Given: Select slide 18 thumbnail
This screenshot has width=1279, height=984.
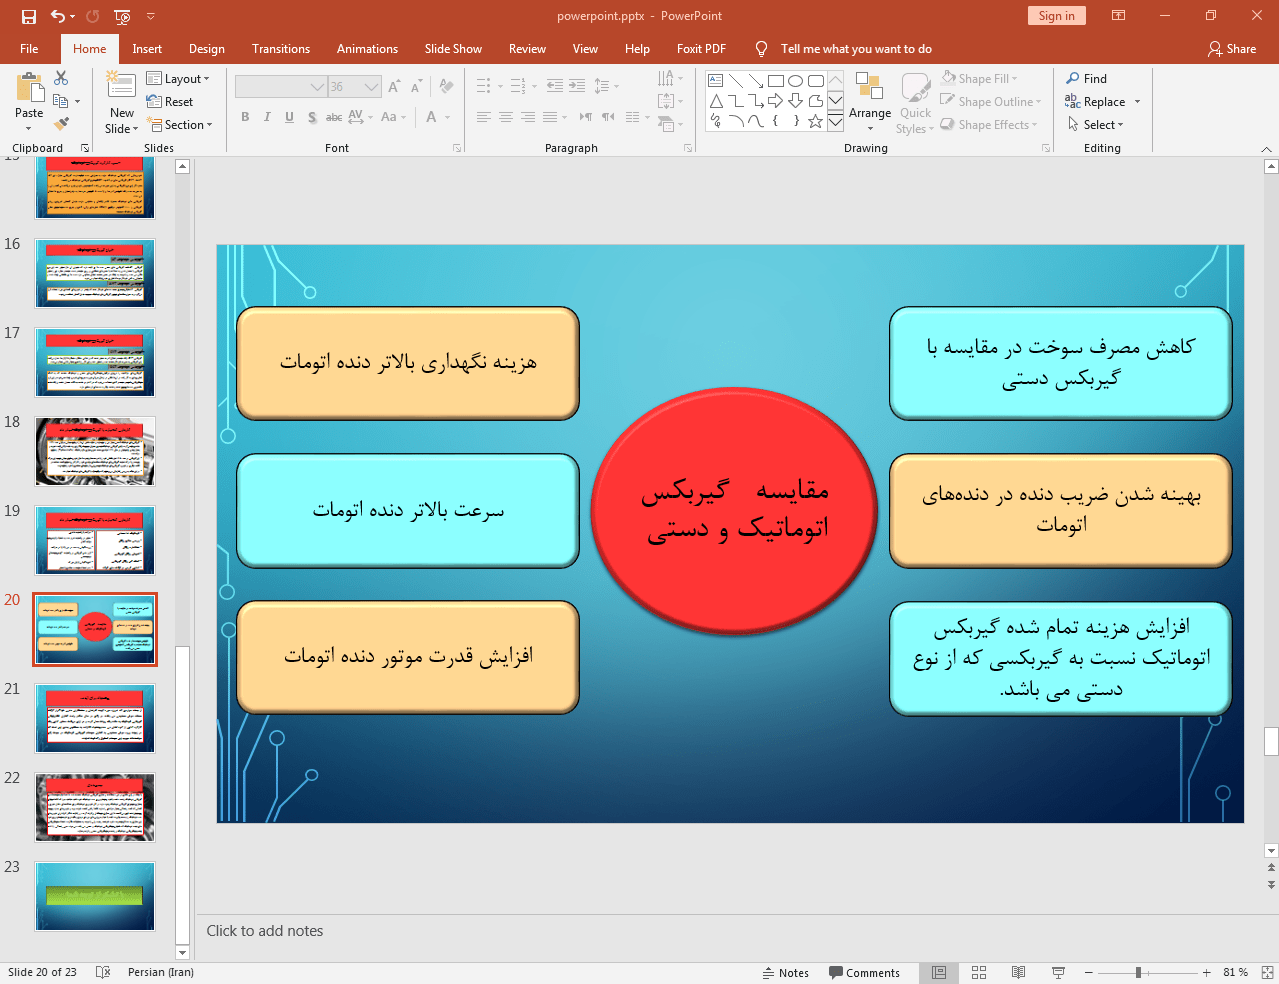Looking at the screenshot, I should [95, 451].
